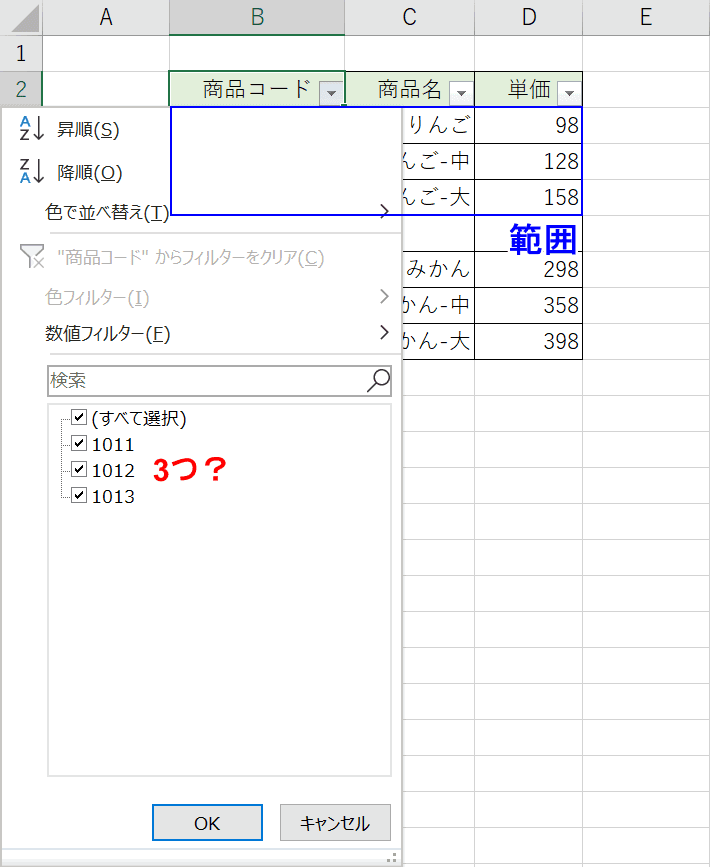710x867 pixels.
Task: Select column C header
Action: click(x=409, y=17)
